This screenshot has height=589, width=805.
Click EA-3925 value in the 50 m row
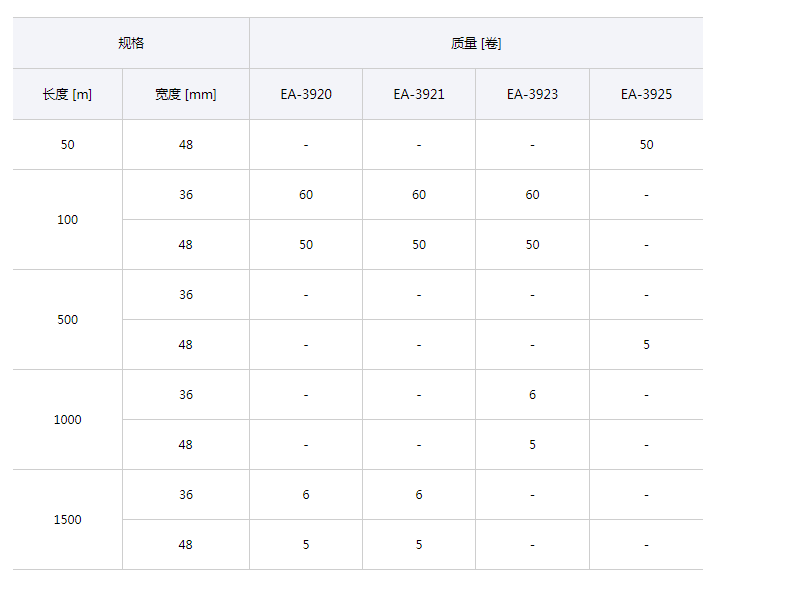(x=646, y=144)
